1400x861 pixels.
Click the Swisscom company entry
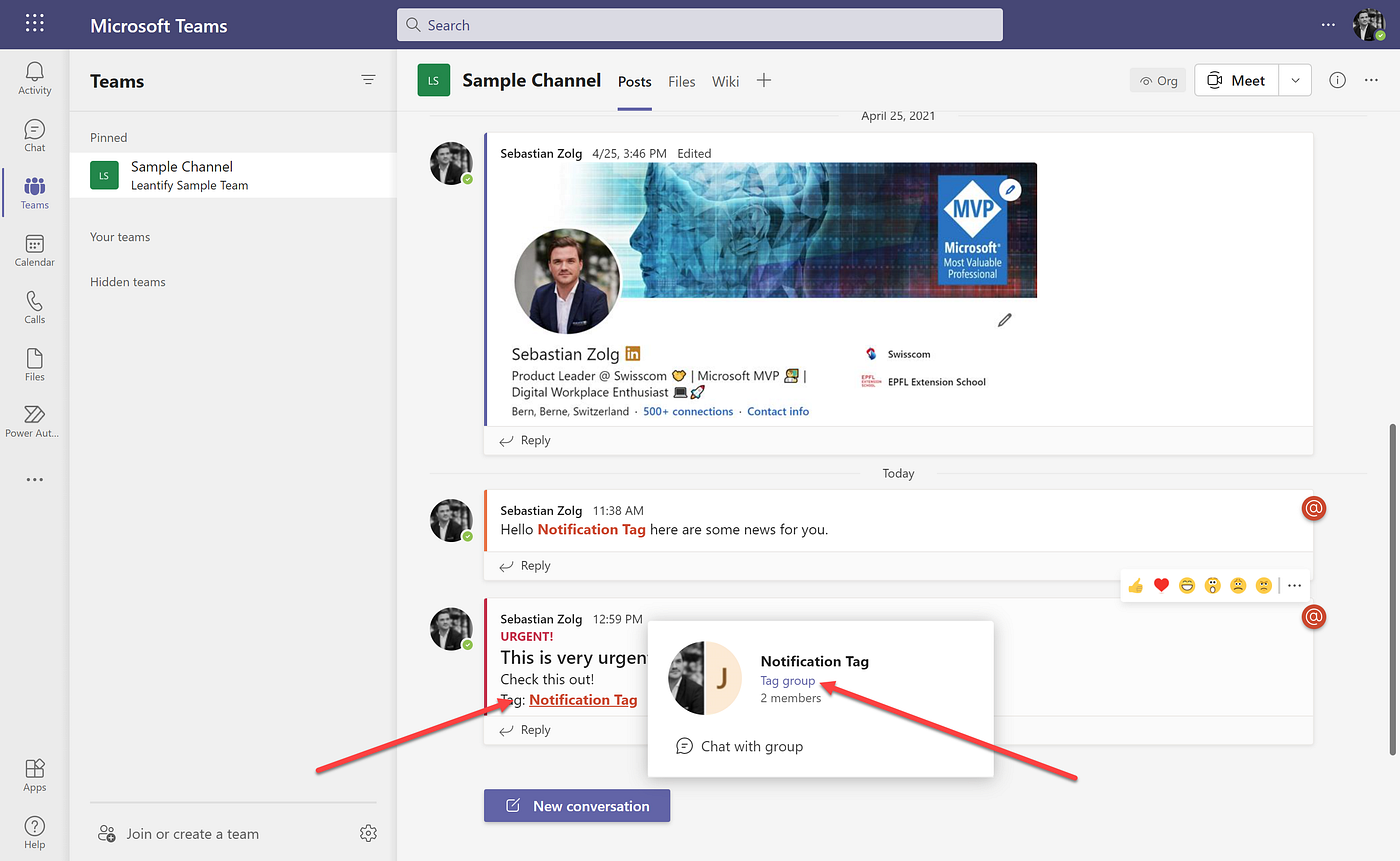tap(896, 354)
